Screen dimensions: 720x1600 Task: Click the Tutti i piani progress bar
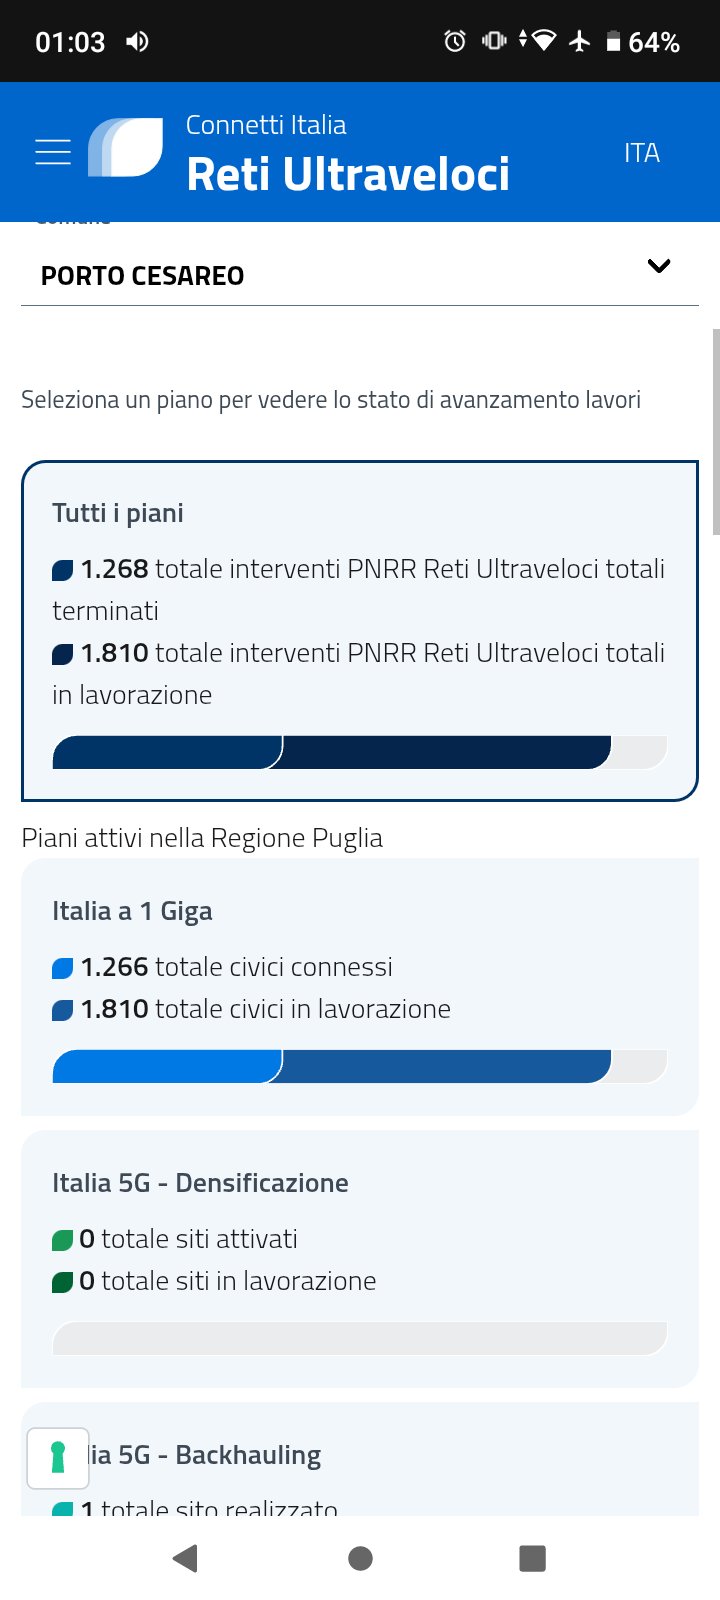tap(360, 752)
